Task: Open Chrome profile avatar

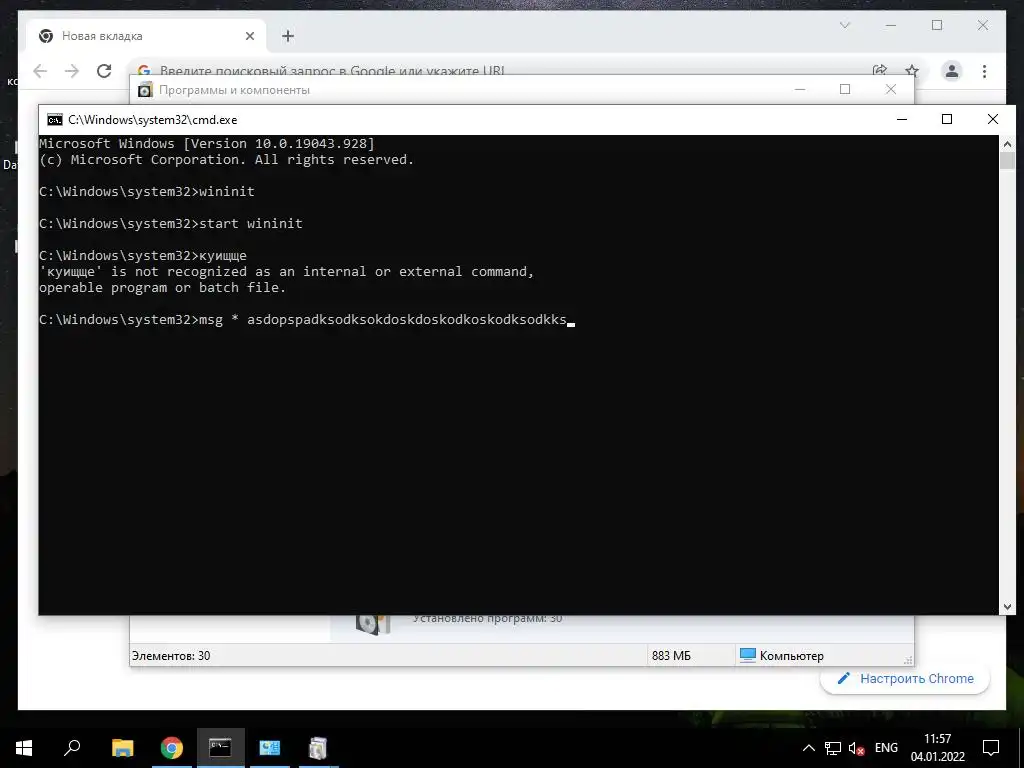Action: pyautogui.click(x=952, y=71)
